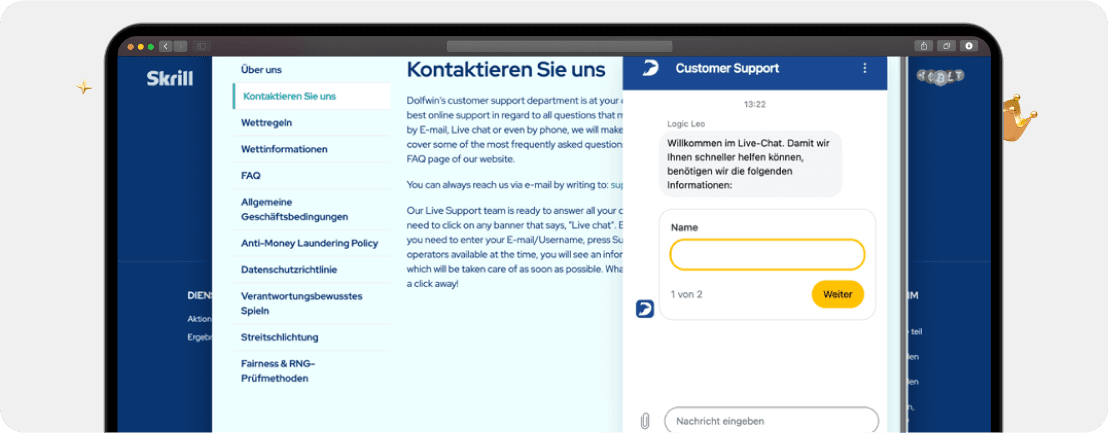Click the Dolfwin logo in chat header
1108x433 pixels.
[x=650, y=68]
